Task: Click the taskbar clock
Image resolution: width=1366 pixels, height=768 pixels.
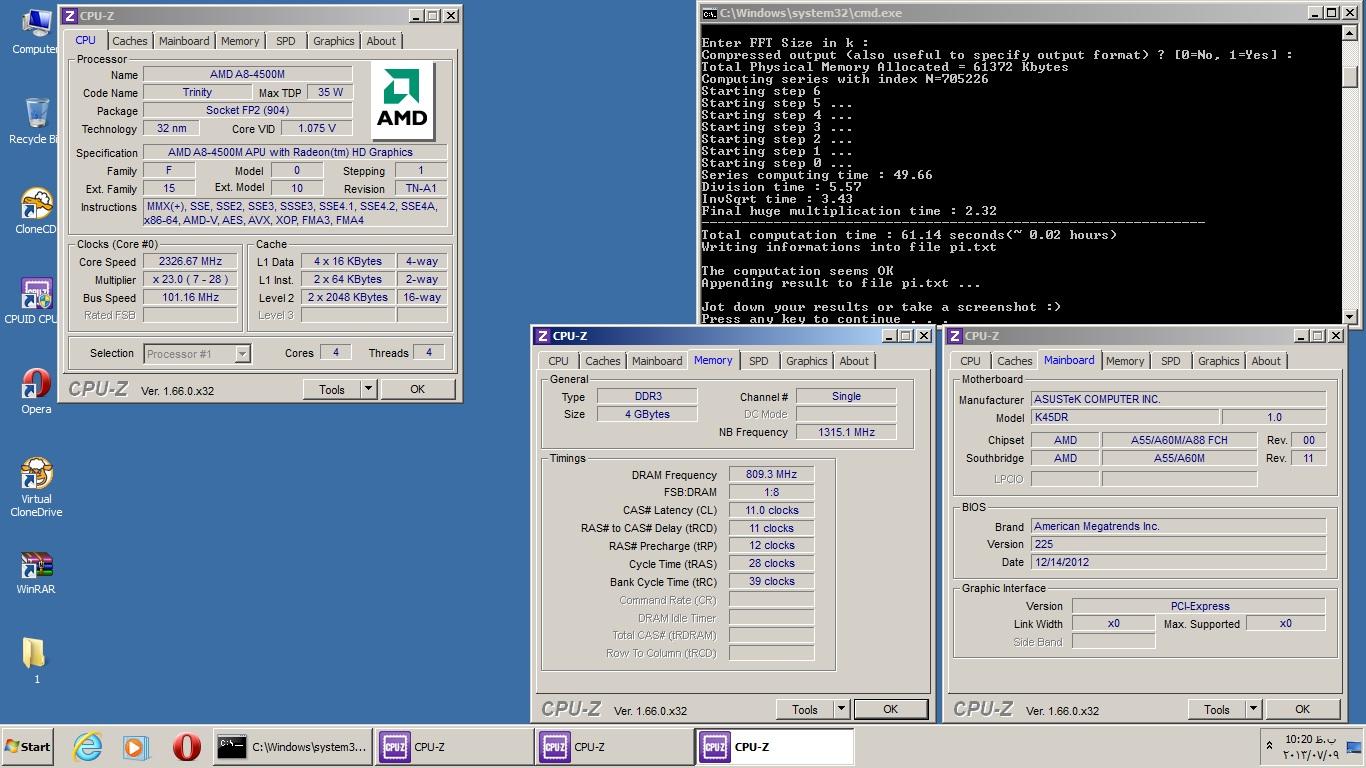Action: click(1308, 747)
